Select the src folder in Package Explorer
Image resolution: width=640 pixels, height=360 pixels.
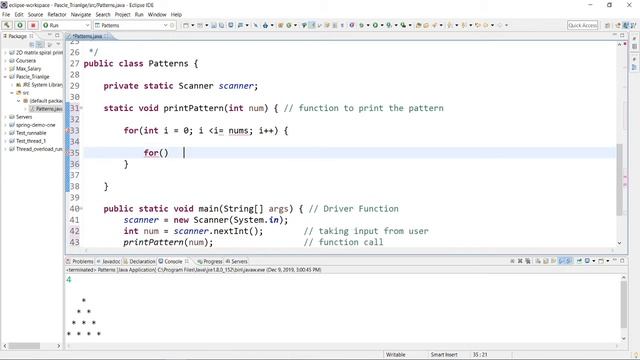22,93
